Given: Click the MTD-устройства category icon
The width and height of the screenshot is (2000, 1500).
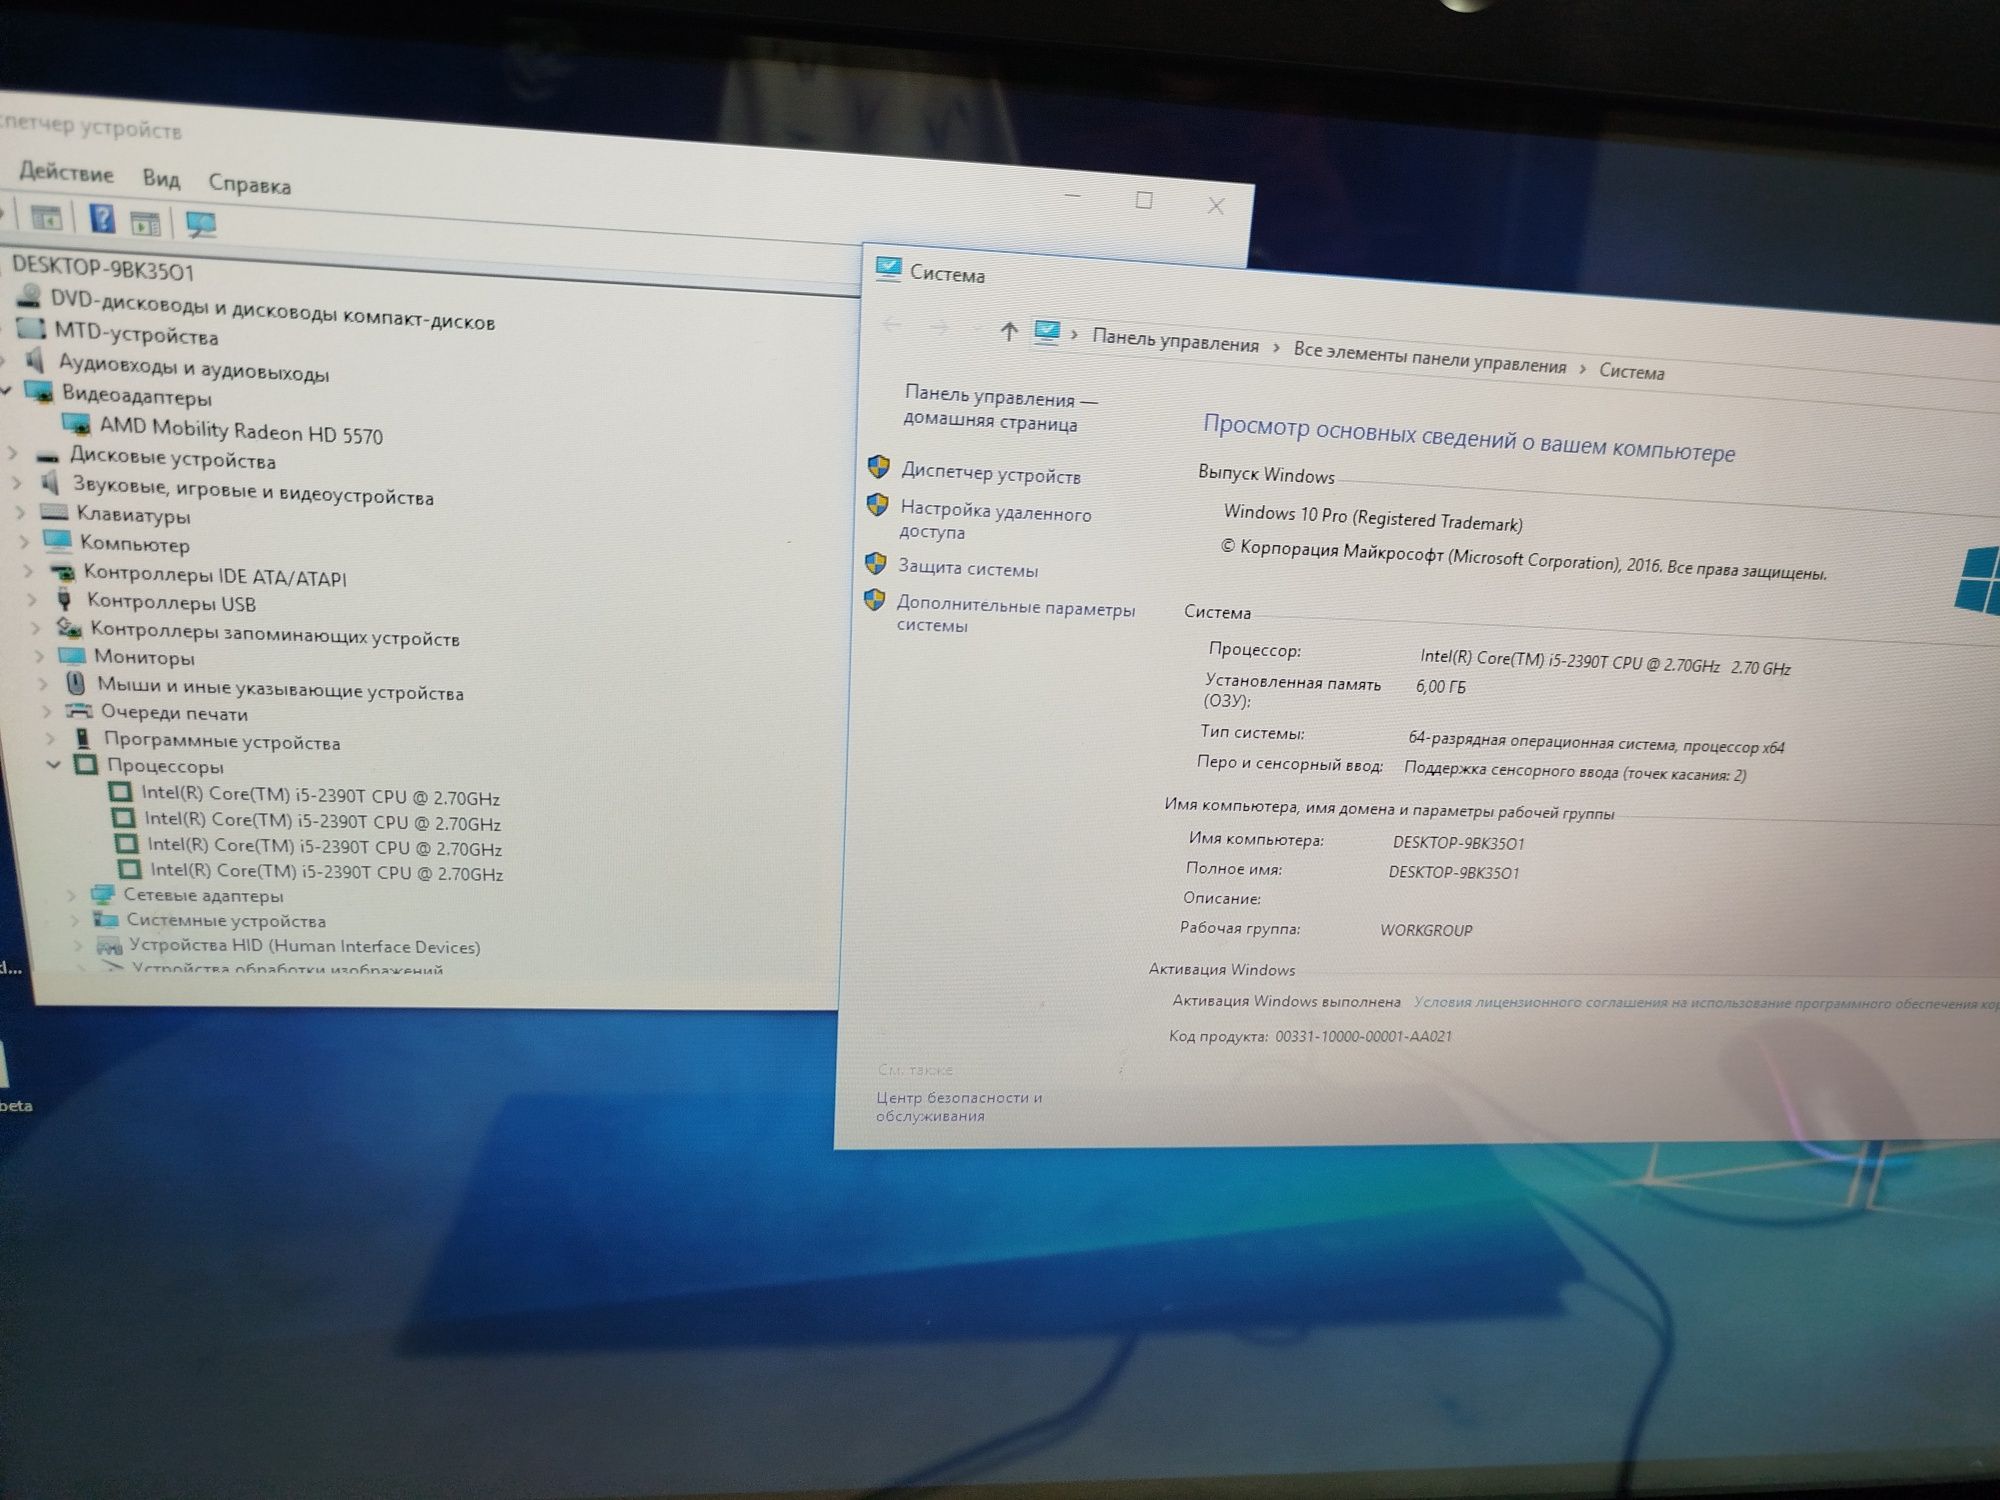Looking at the screenshot, I should pos(32,328).
